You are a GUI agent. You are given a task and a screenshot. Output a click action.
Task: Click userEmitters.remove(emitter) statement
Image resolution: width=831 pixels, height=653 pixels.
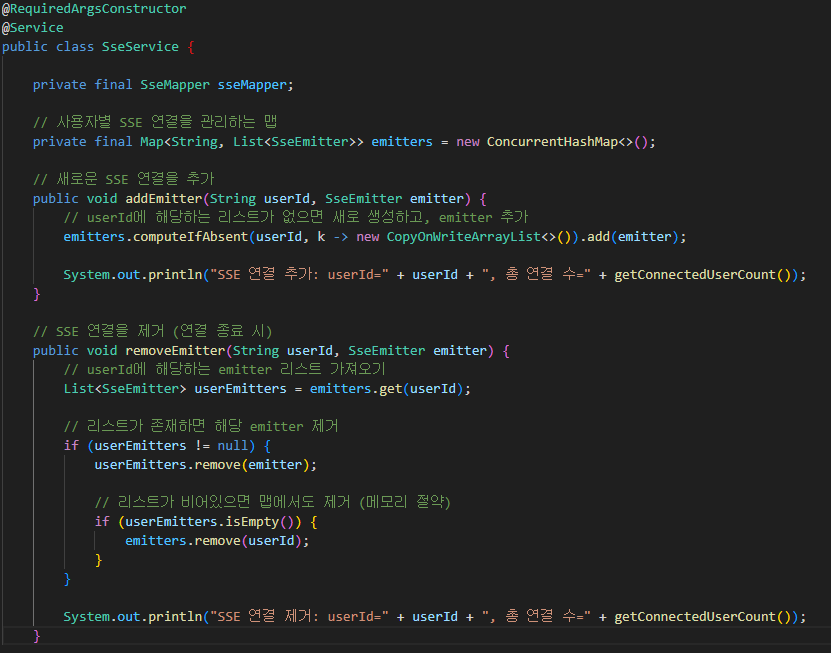point(206,465)
